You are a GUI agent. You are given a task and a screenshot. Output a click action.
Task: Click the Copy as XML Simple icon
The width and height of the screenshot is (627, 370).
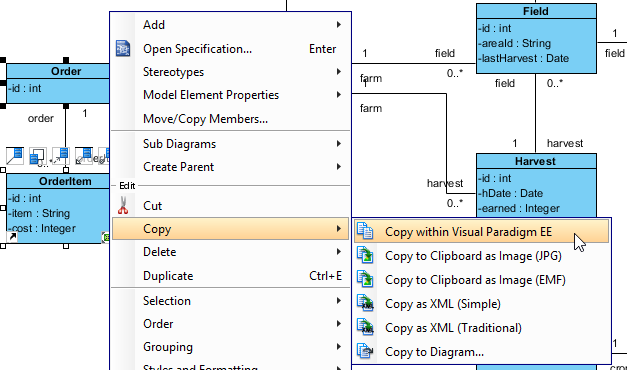(365, 303)
